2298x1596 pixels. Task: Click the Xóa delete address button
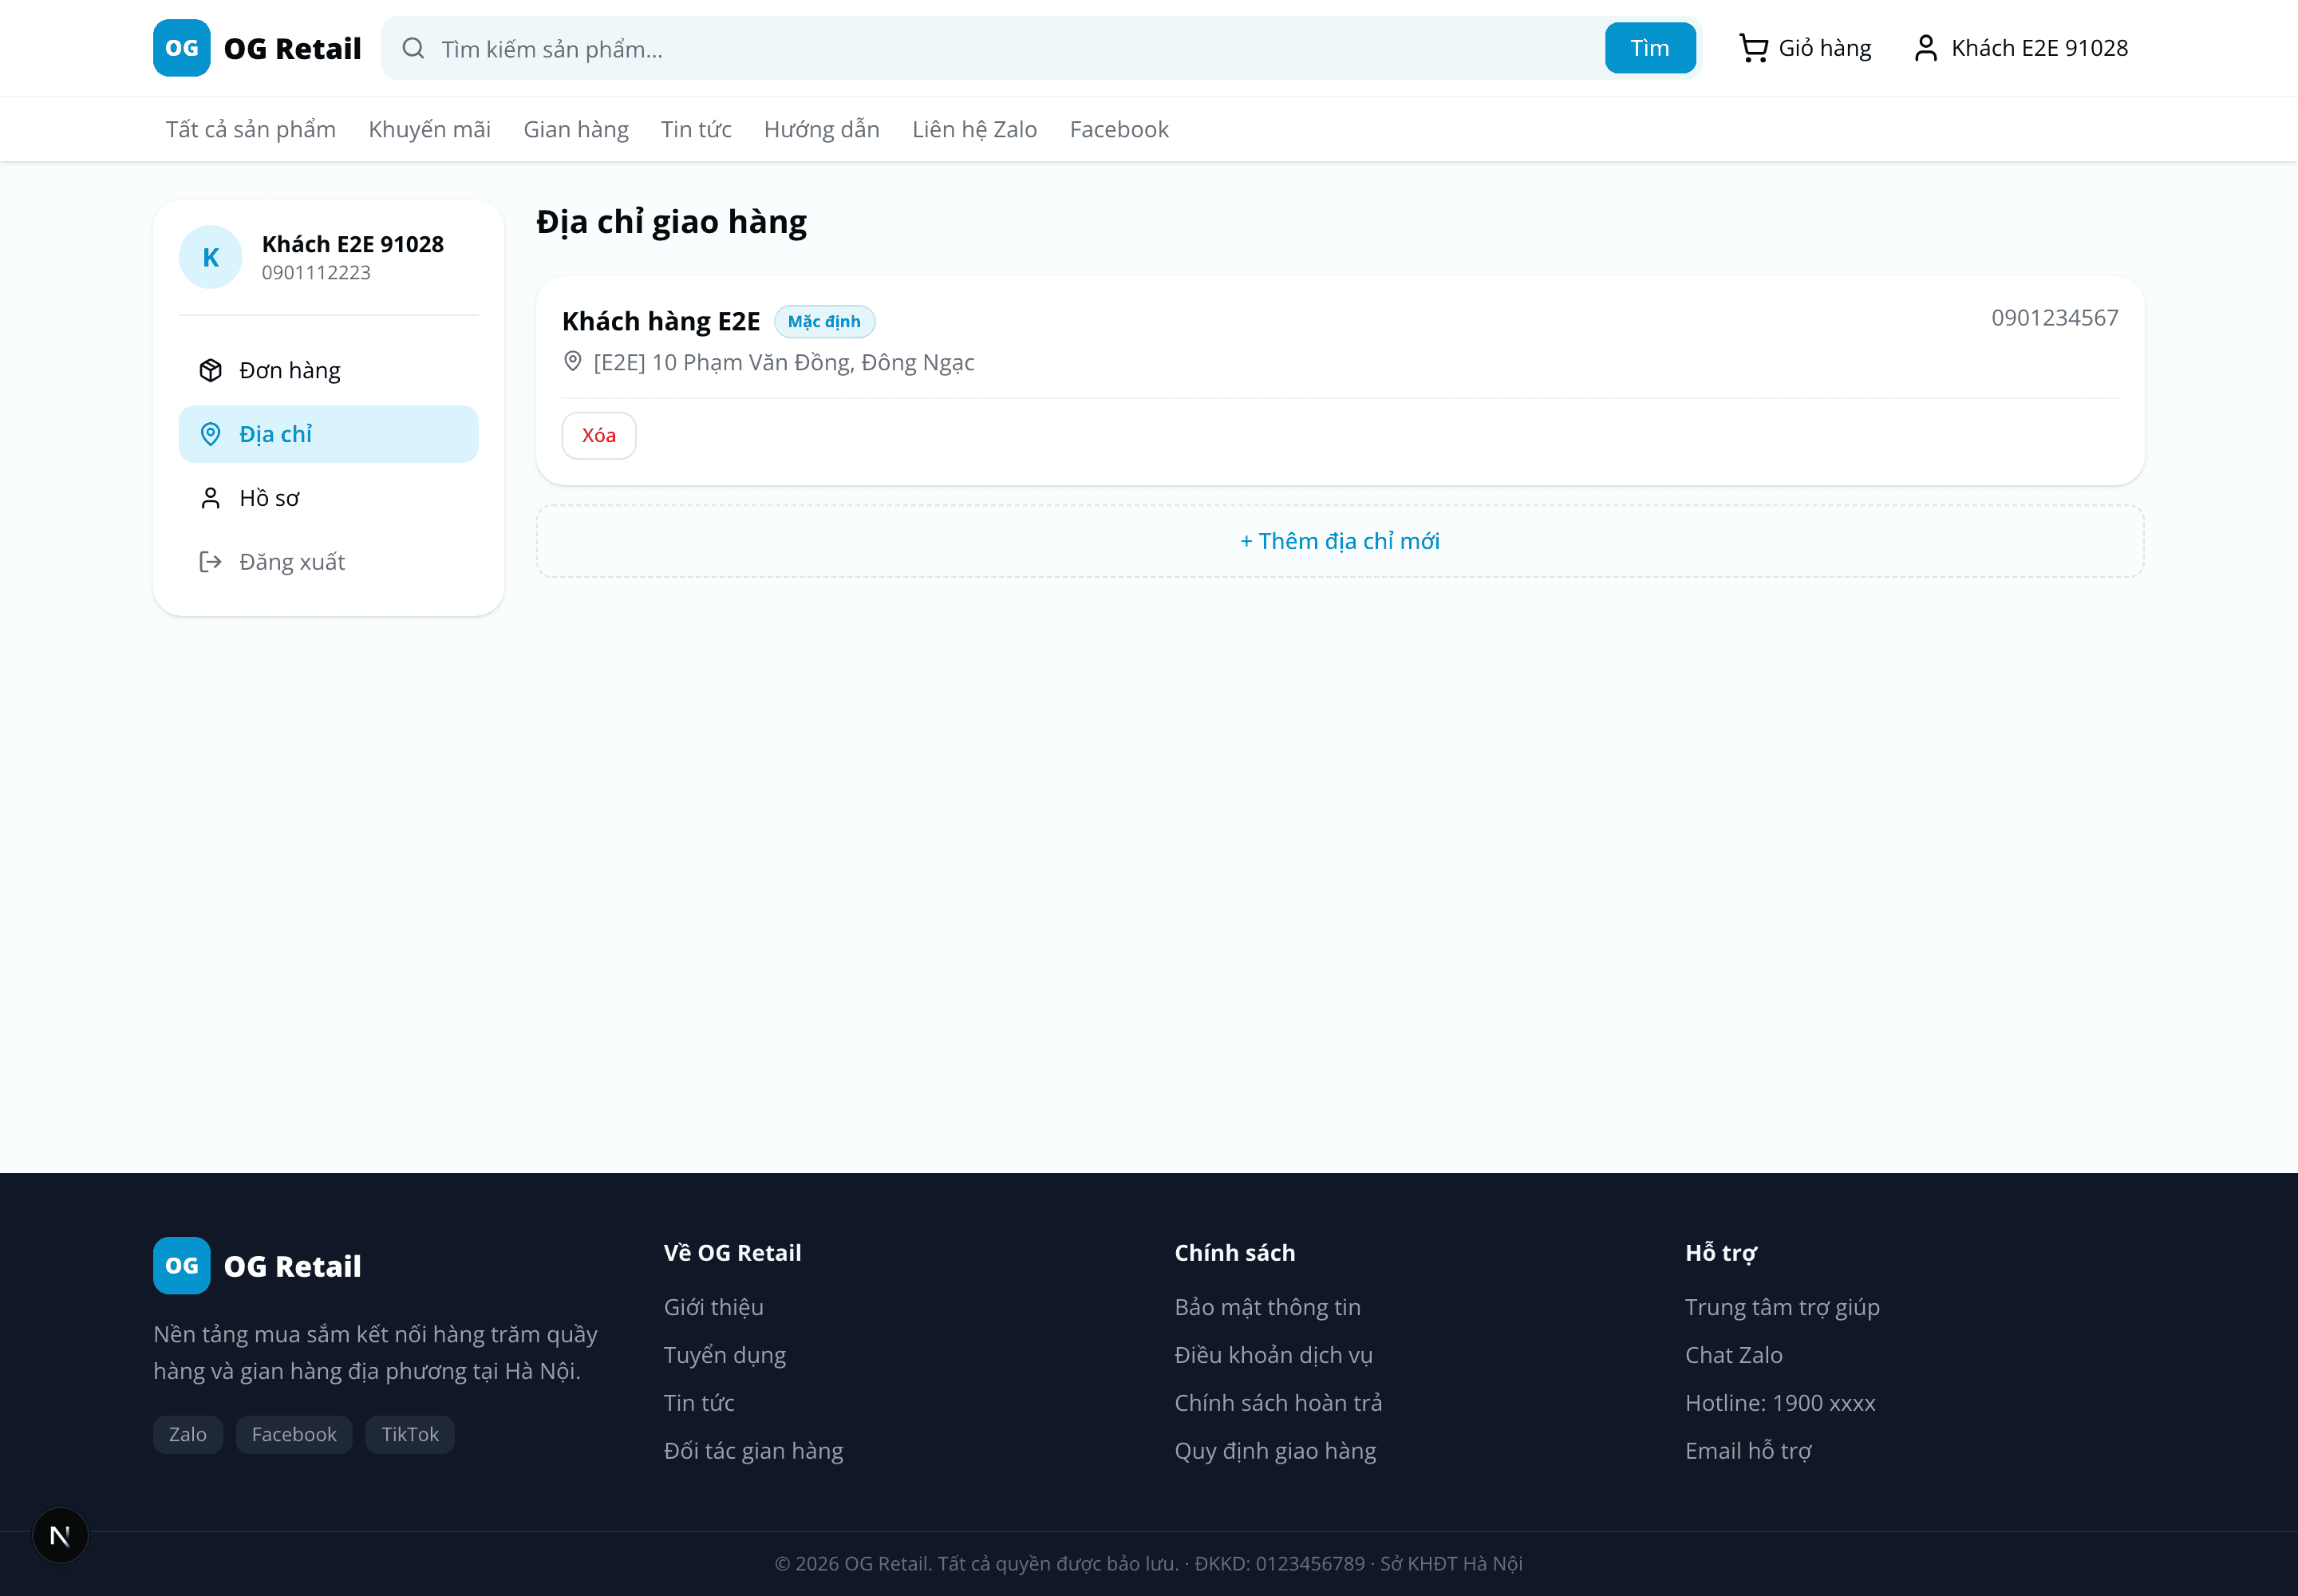[x=599, y=435]
